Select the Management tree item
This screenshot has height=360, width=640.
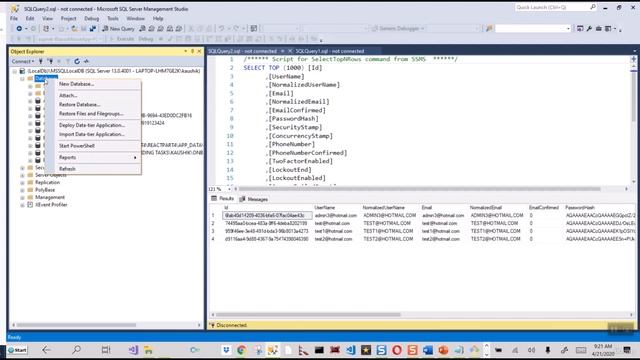coord(50,197)
